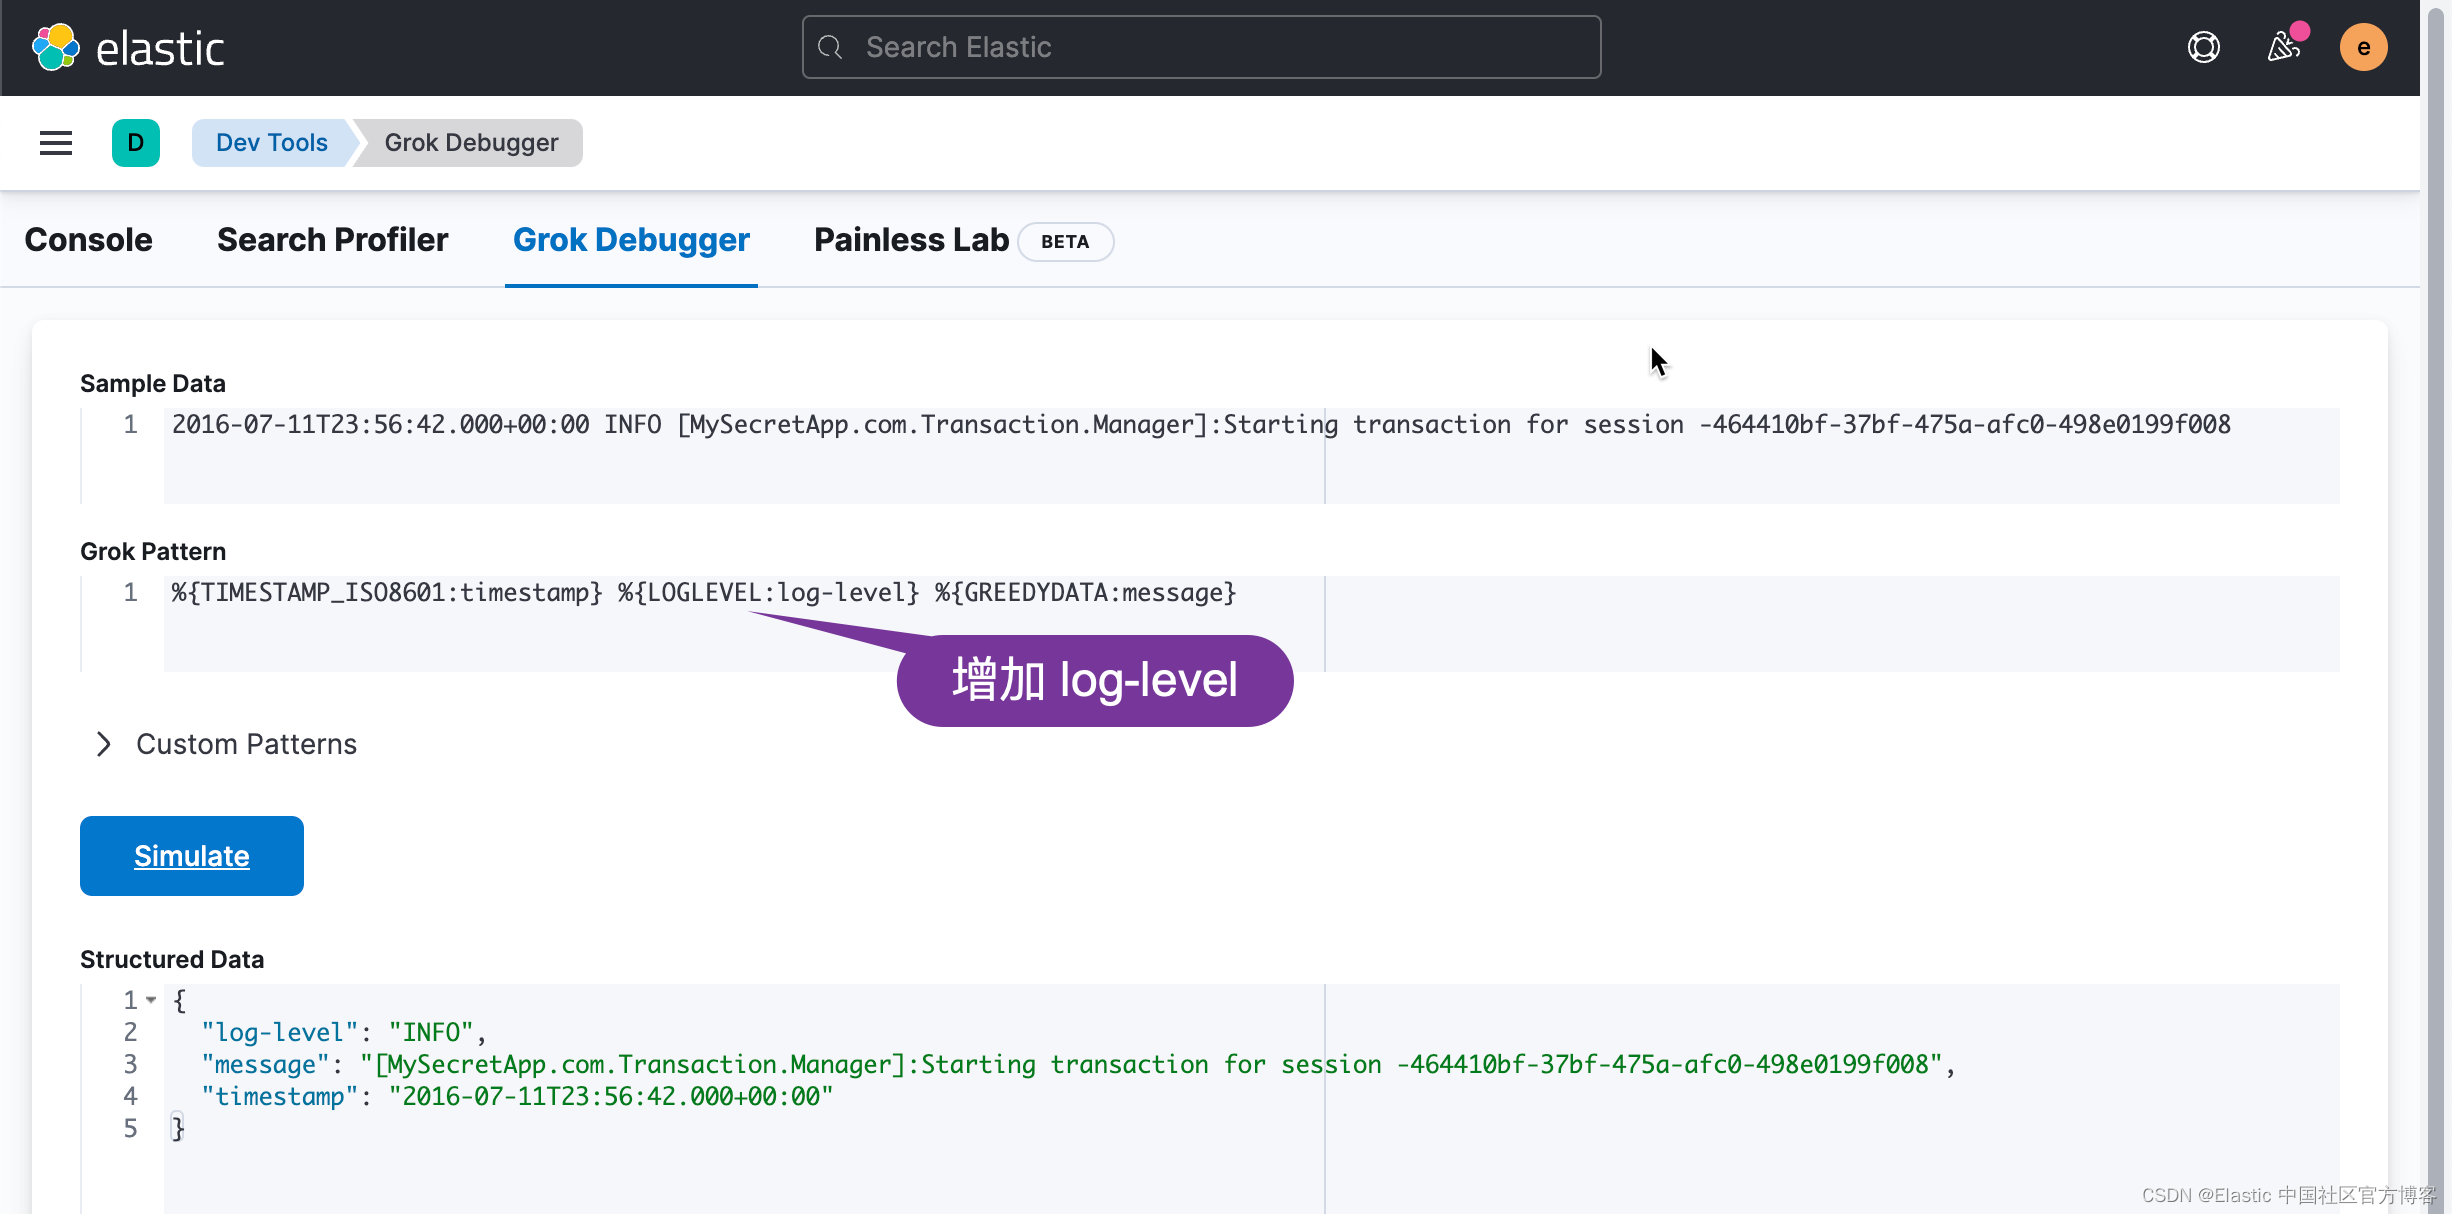Collapse JSON fold arrow on line 1

pyautogui.click(x=151, y=1000)
